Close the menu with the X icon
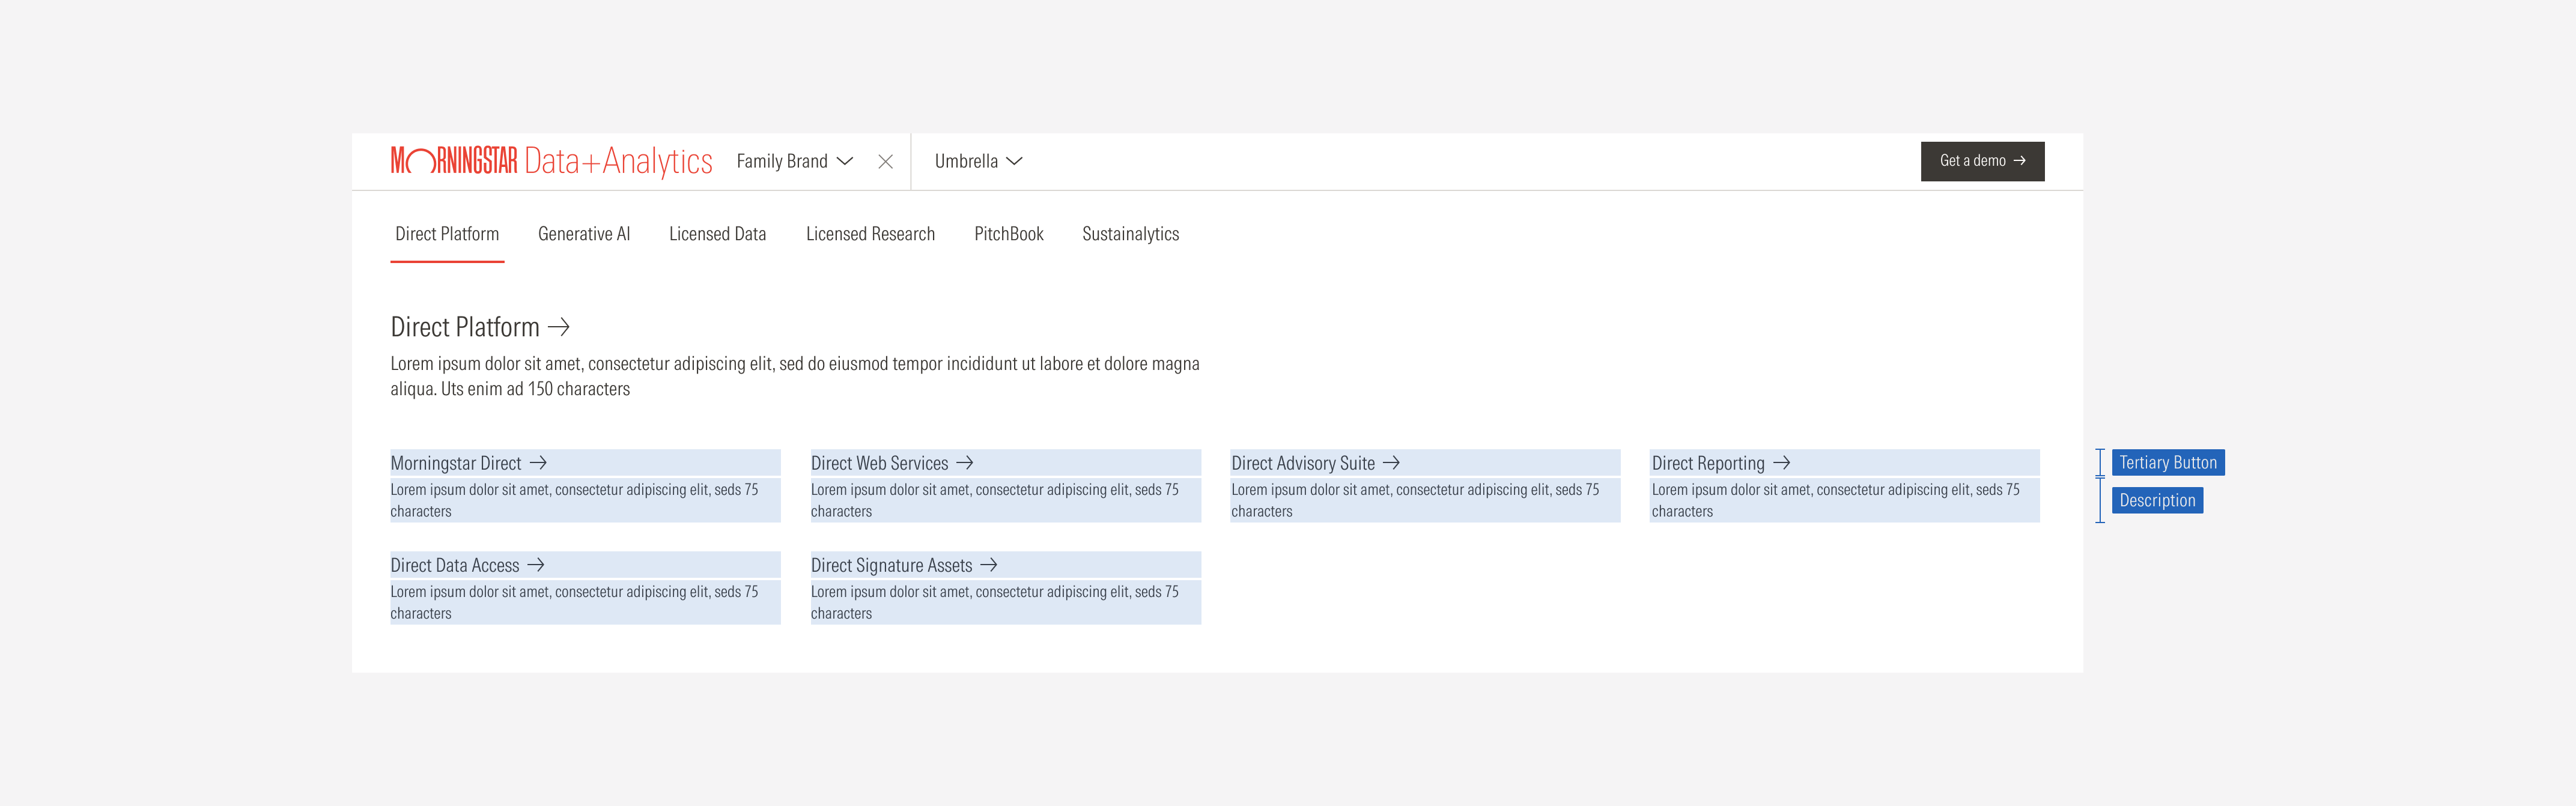The image size is (2576, 806). tap(885, 161)
